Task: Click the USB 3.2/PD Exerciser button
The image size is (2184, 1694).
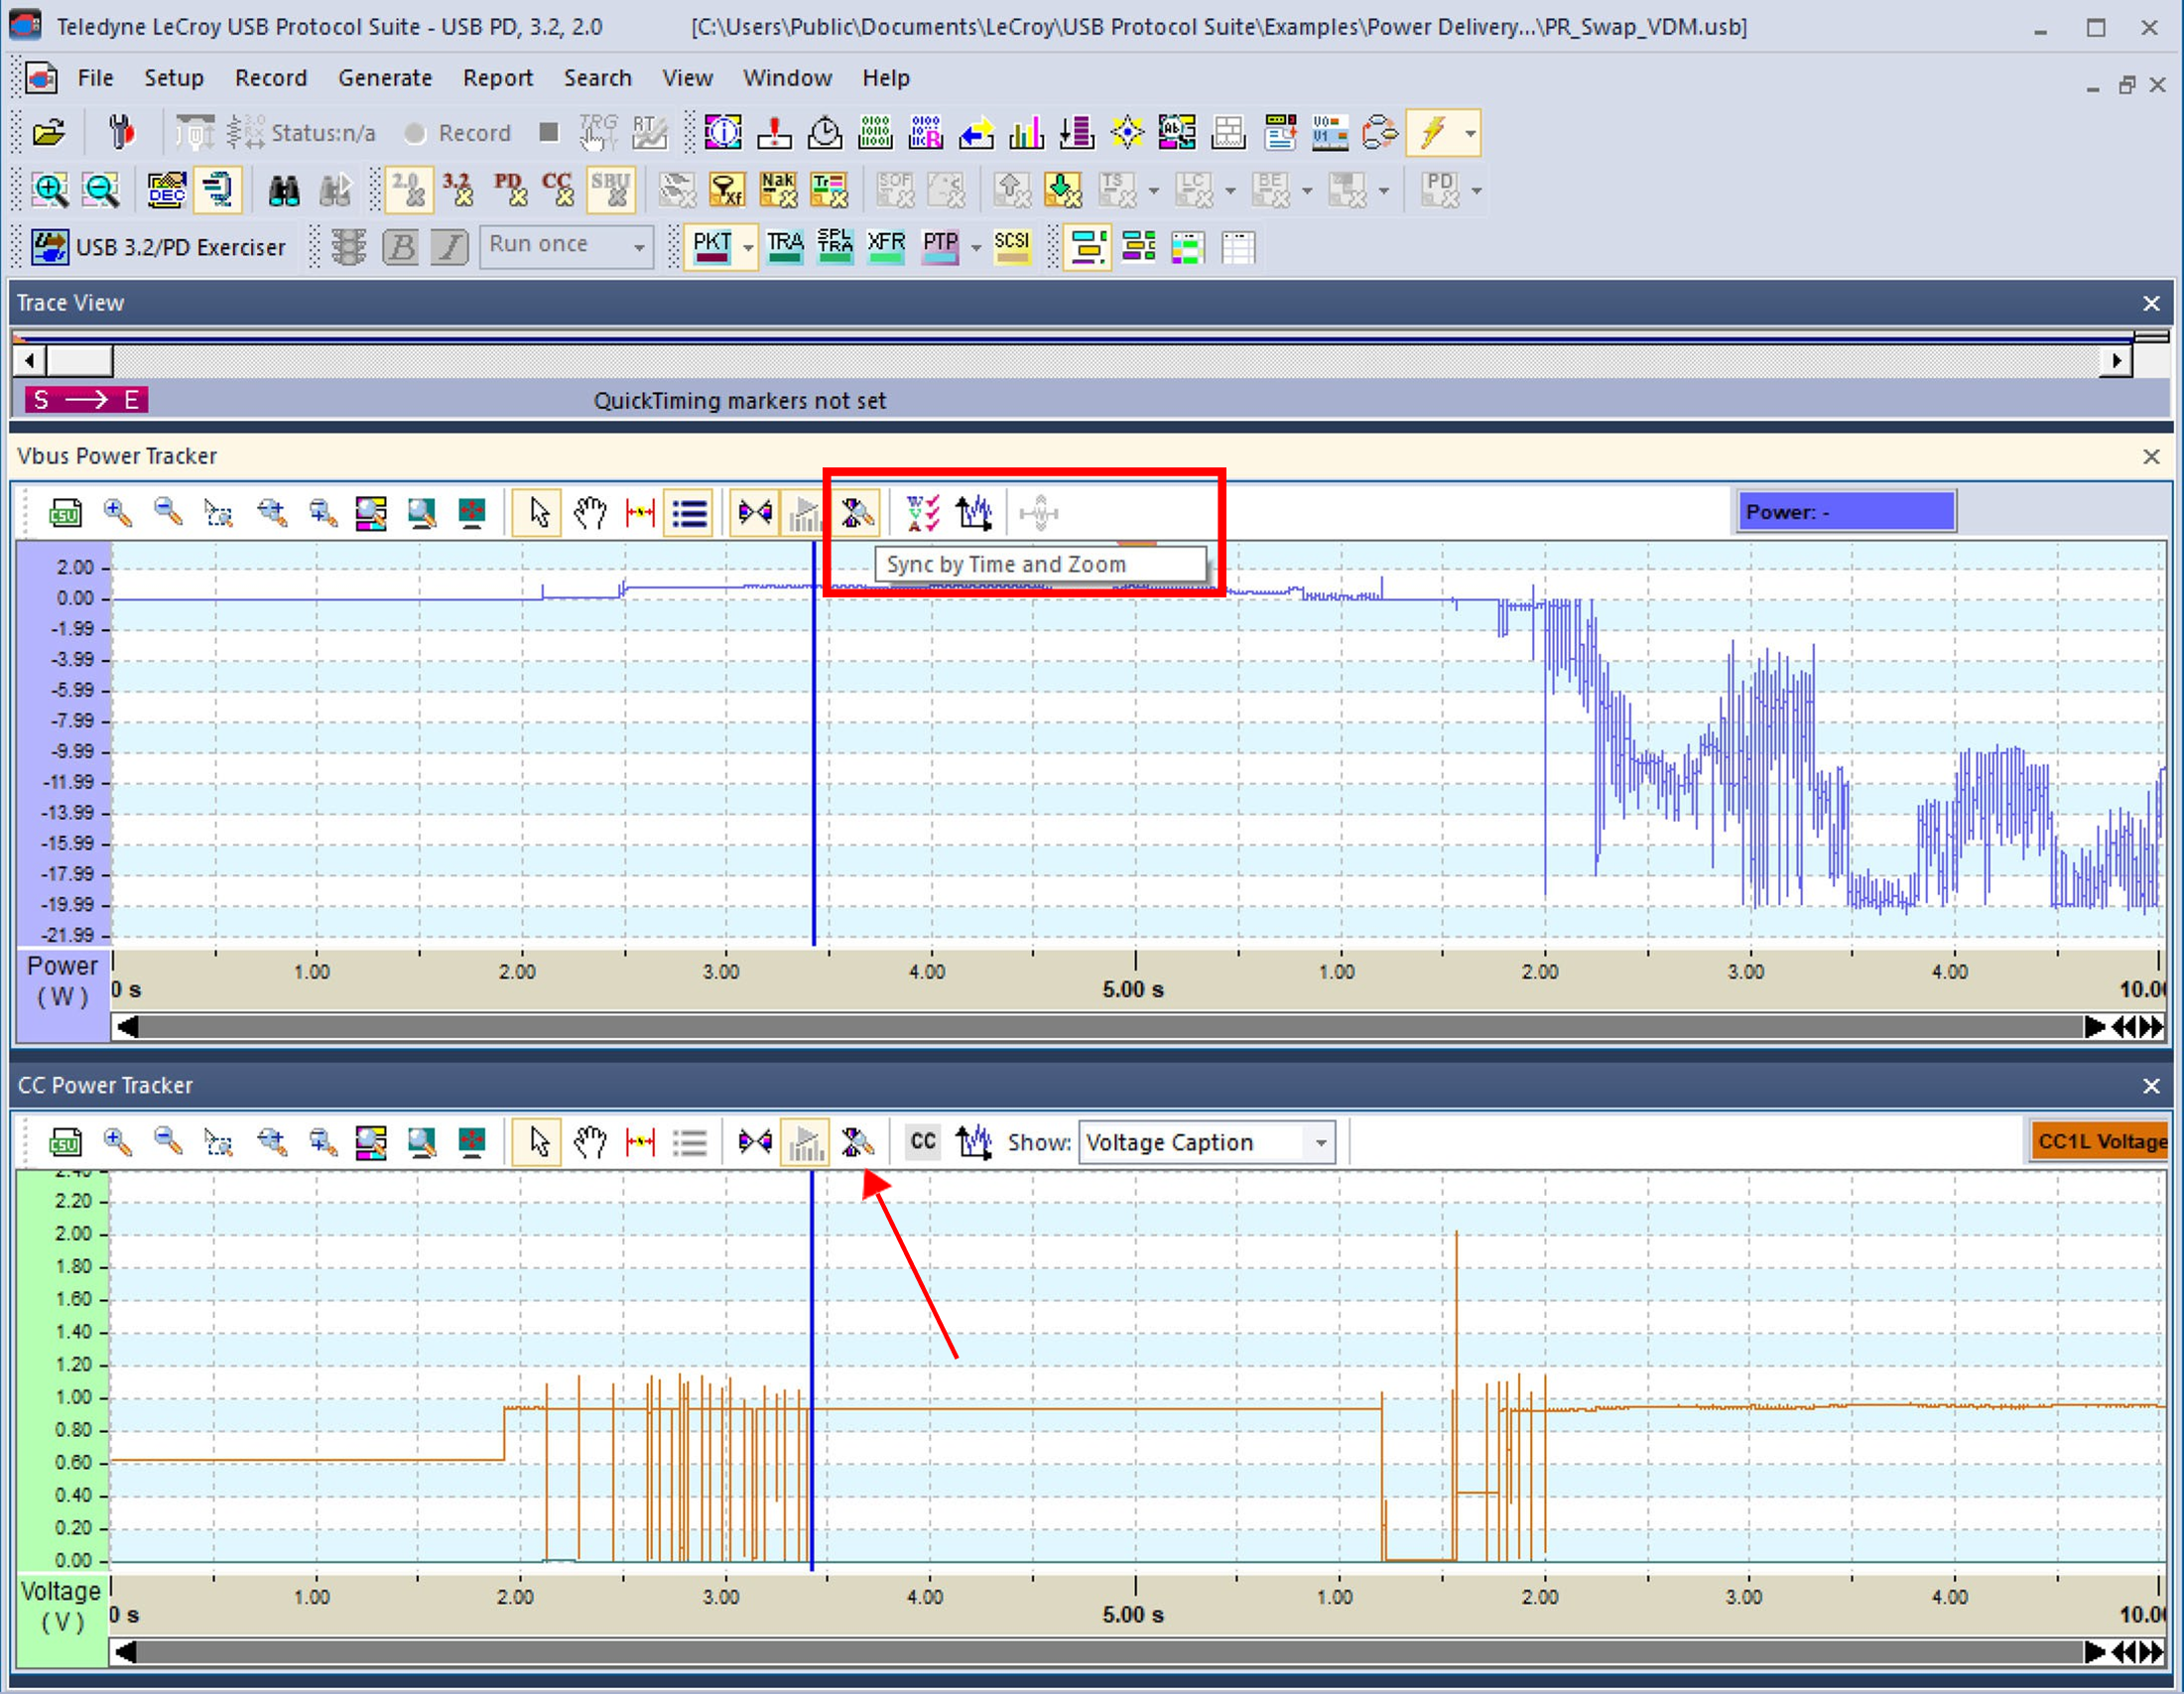Action: pos(158,247)
